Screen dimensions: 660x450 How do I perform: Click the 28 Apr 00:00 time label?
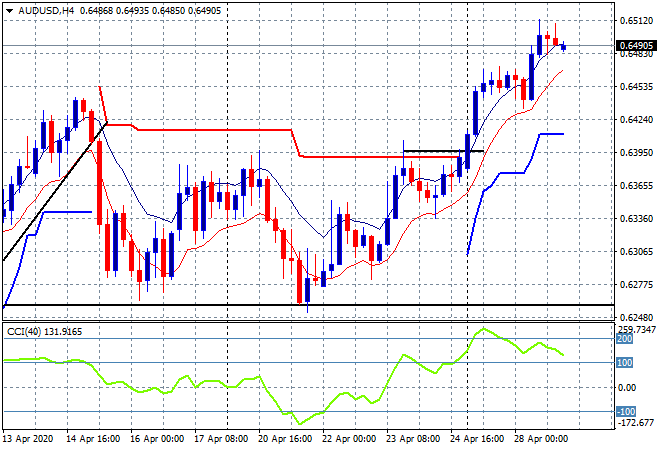click(x=540, y=439)
